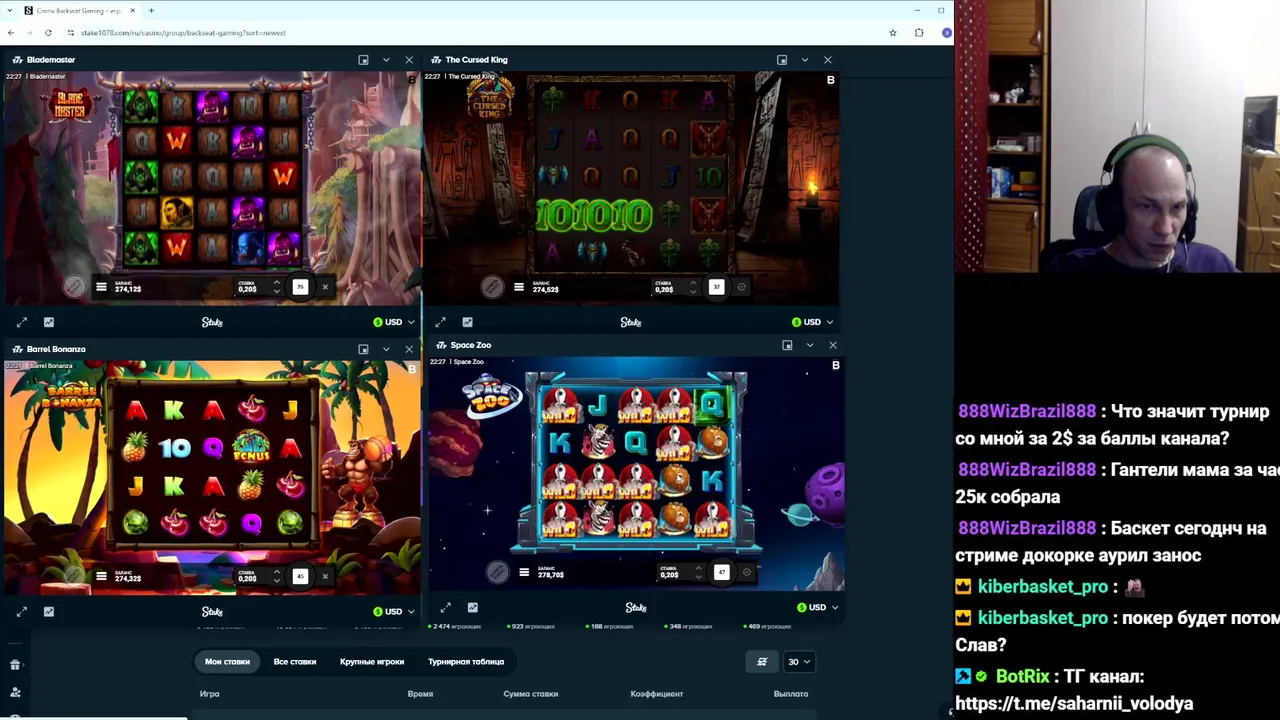Cancel autospin in Blademaster with the X
The height and width of the screenshot is (720, 1280).
click(325, 287)
